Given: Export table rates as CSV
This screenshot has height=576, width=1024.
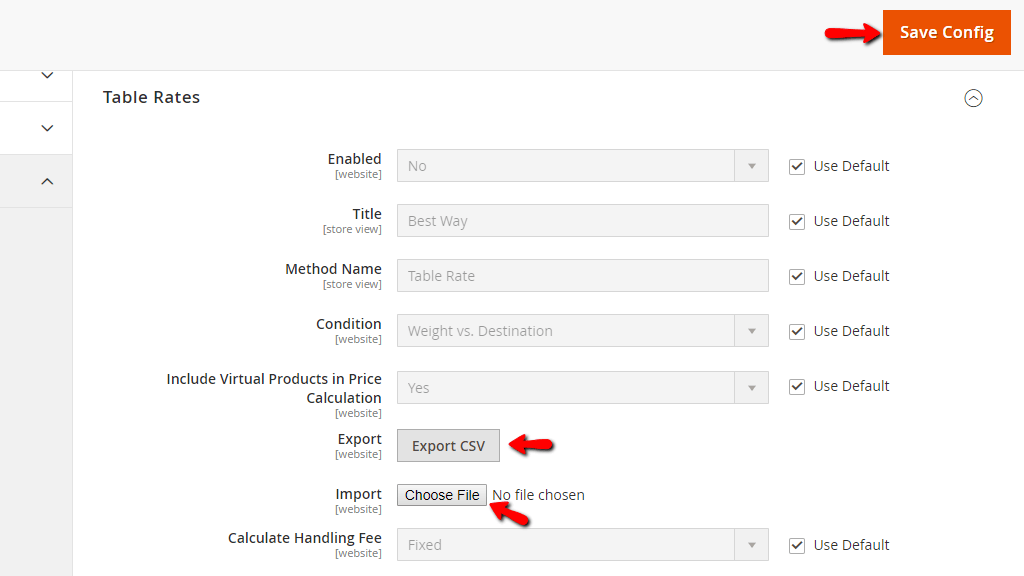Looking at the screenshot, I should 448,445.
